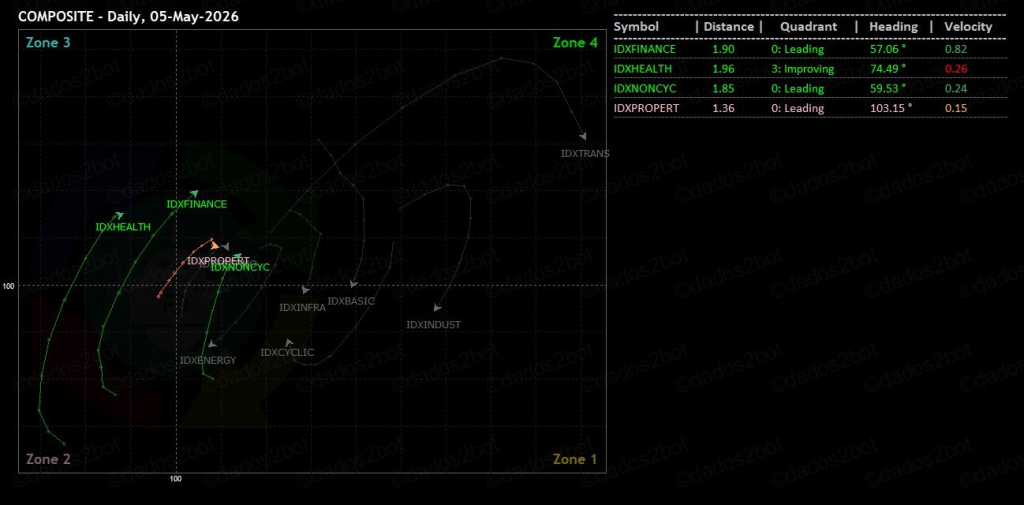Click the IDXCYCLIC arrowhead marker
The width and height of the screenshot is (1024, 505).
[289, 343]
